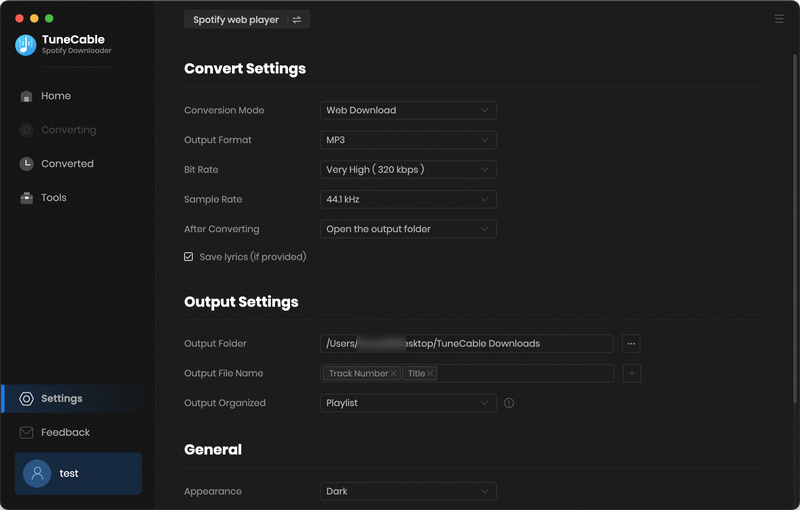800x510 pixels.
Task: Click the Feedback envelope icon
Action: click(x=27, y=432)
